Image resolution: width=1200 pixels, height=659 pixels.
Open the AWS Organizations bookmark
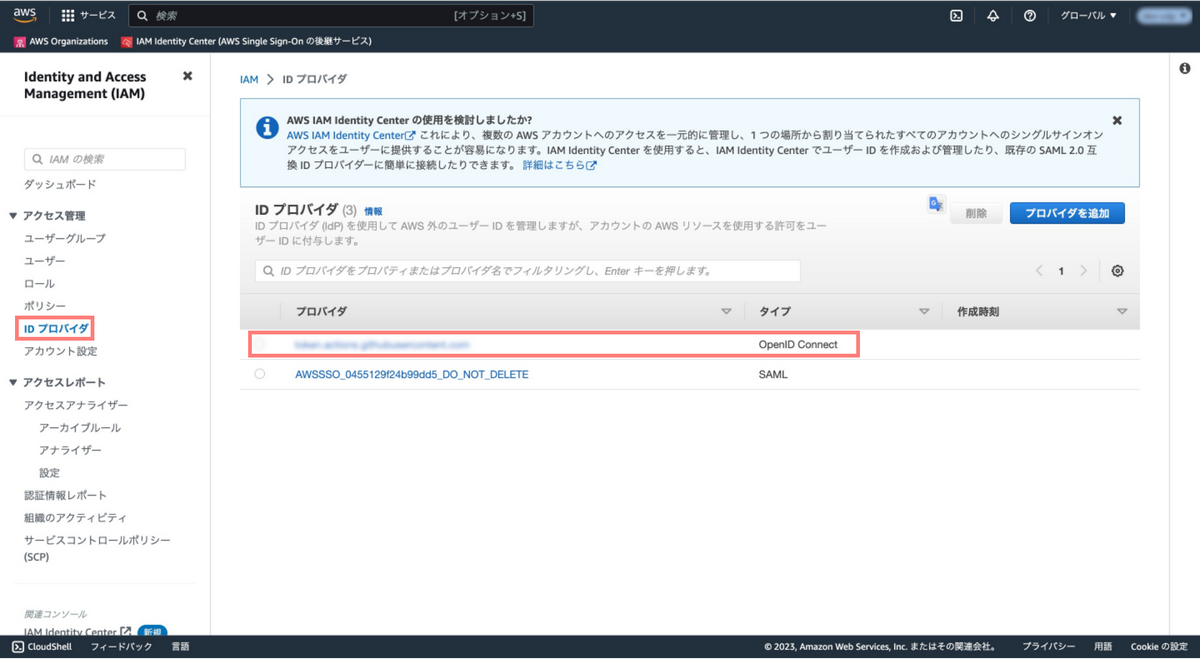61,42
